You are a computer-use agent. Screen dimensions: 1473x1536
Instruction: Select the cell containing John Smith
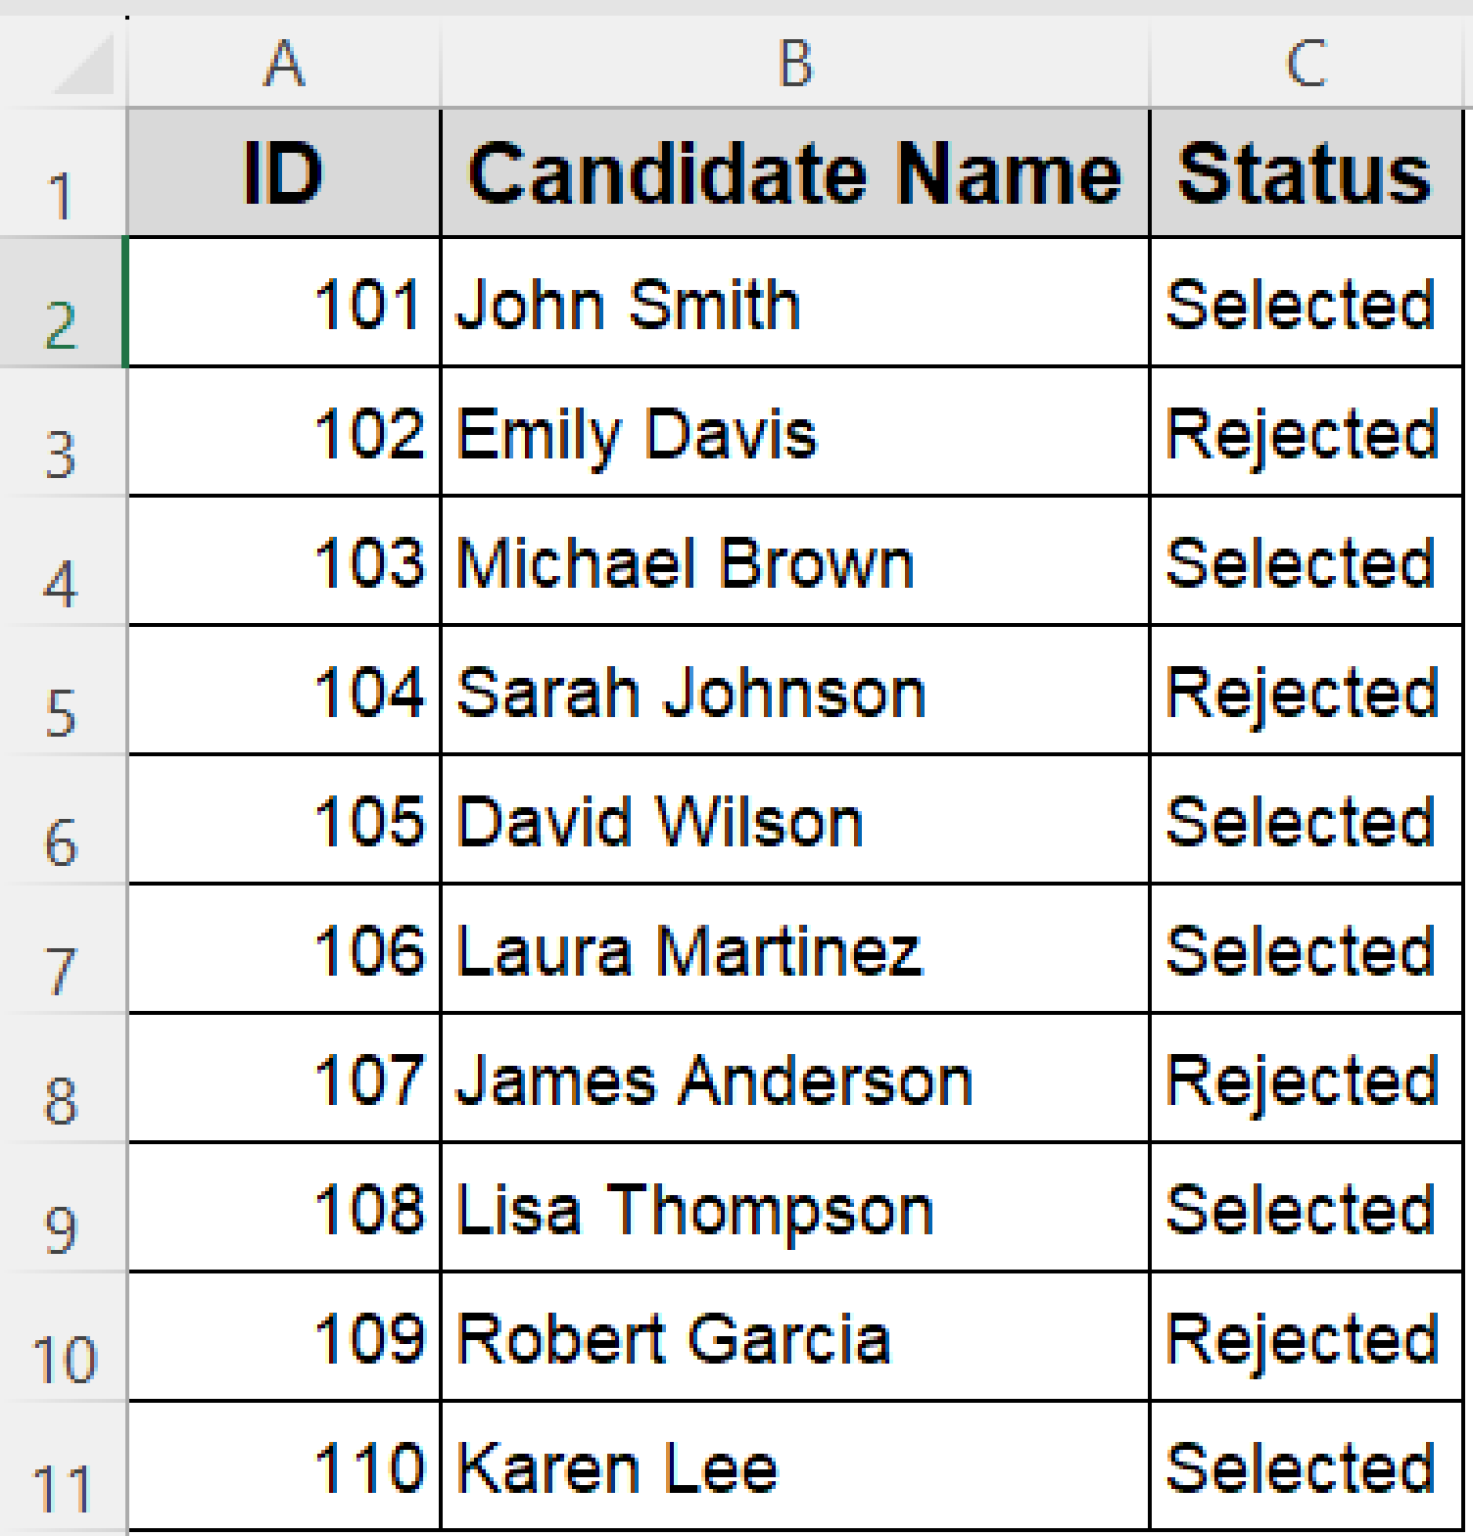[794, 302]
